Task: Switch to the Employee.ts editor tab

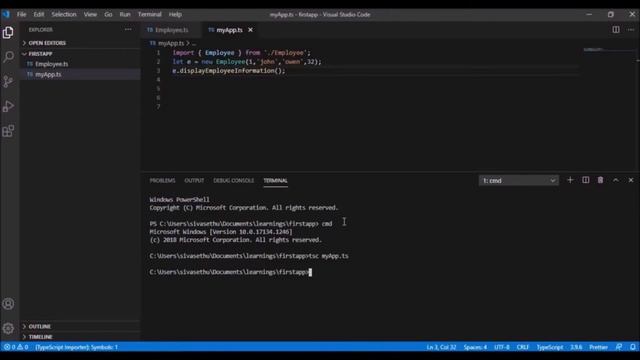Action: point(171,30)
